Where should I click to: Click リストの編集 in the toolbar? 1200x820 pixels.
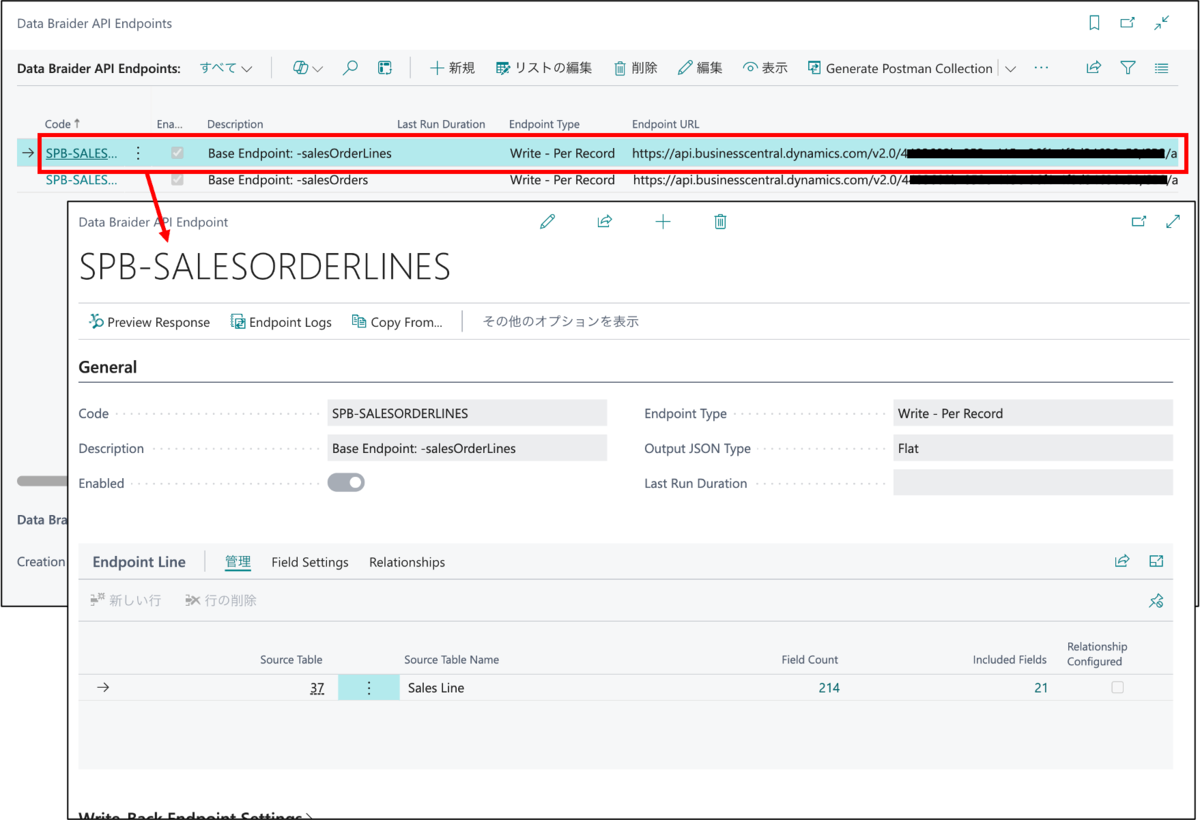pyautogui.click(x=544, y=68)
